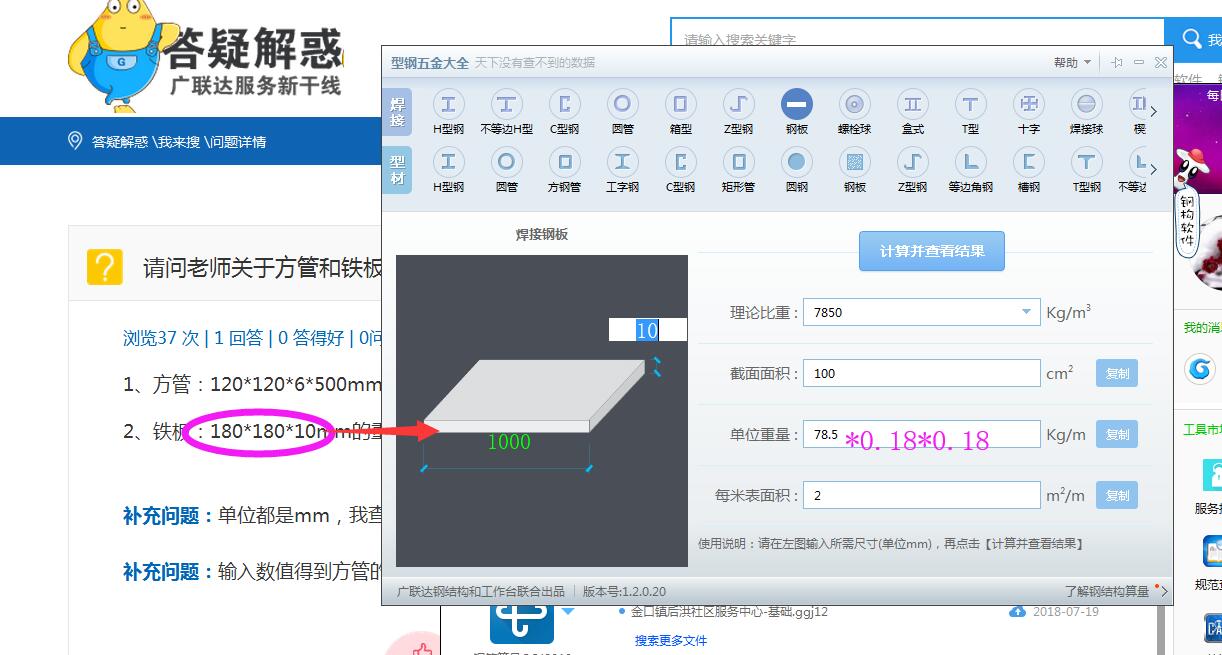Screen dimensions: 1222x655
Task: Expand the 理论比重 7850 combo box
Action: point(1026,312)
